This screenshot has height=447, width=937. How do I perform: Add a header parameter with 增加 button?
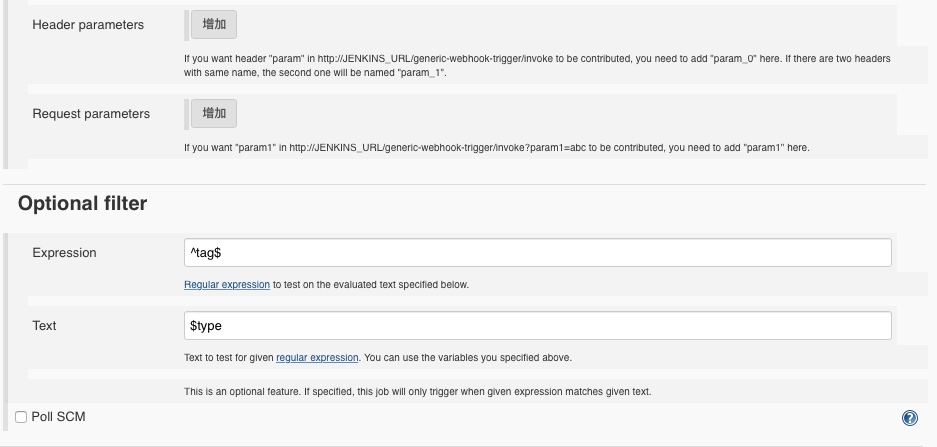(214, 25)
